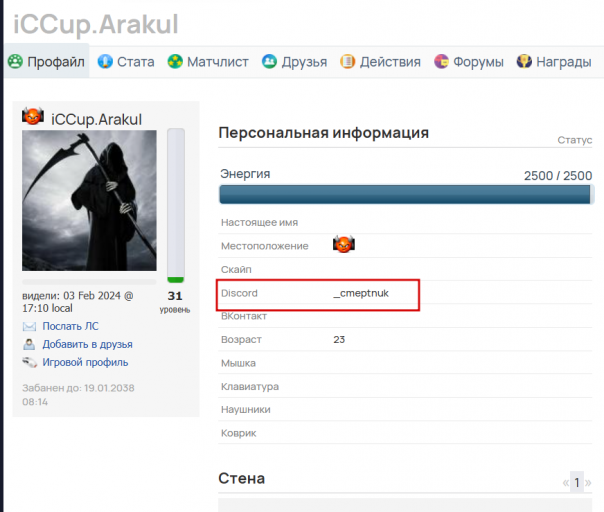
Task: Click Добавить в друзья link
Action: point(87,344)
